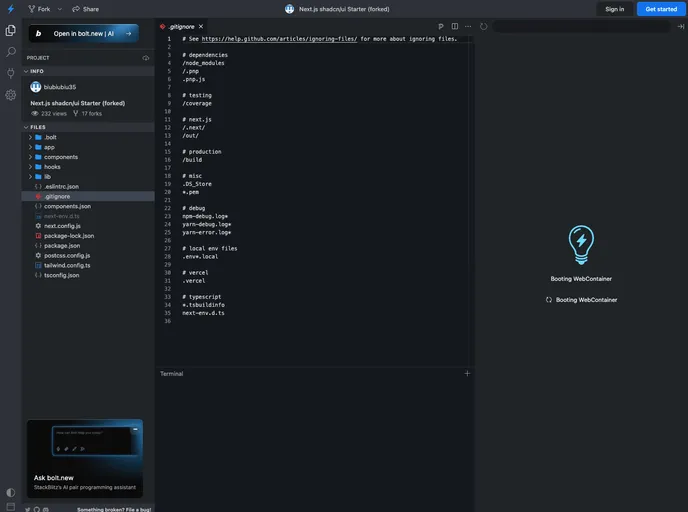Viewport: 688px width, 512px height.
Task: Toggle the bottom panel layout icon
Action: click(x=11, y=507)
